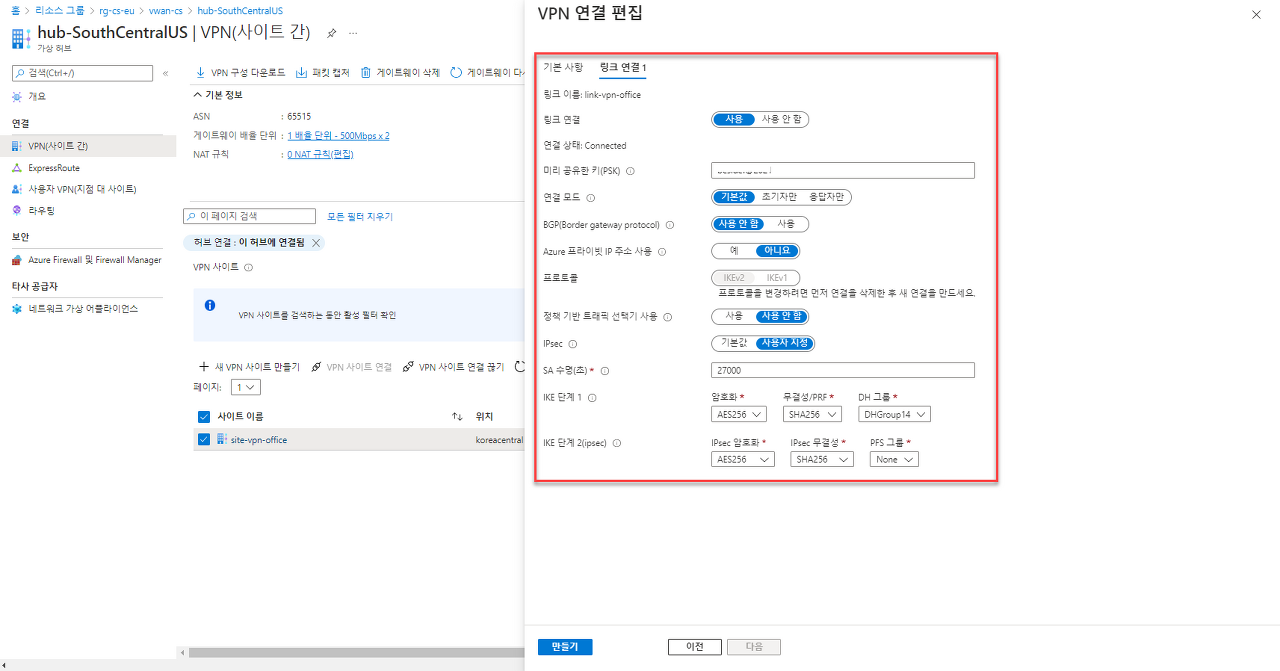
Task: Remove the 허브 연결 filter chip with X
Action: (316, 243)
